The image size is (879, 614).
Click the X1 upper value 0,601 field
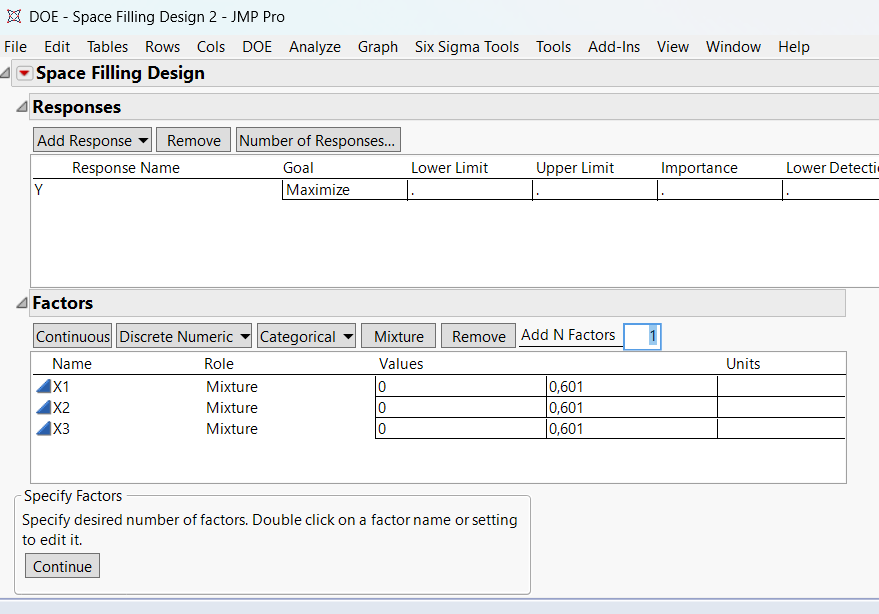pos(631,387)
